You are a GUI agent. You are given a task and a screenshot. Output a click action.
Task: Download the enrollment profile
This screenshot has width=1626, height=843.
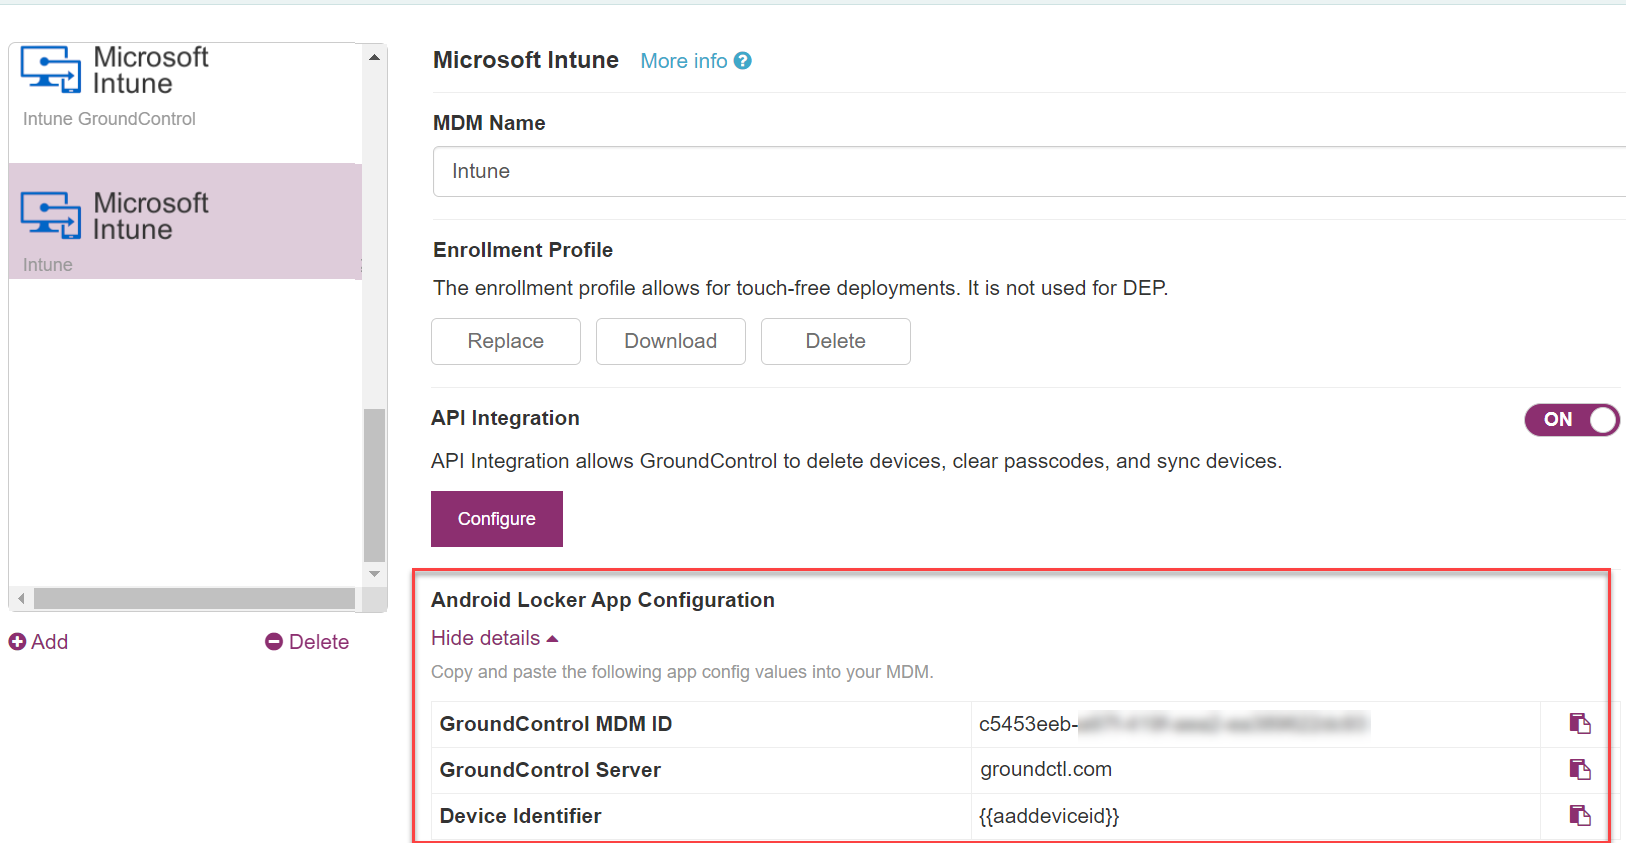coord(671,341)
